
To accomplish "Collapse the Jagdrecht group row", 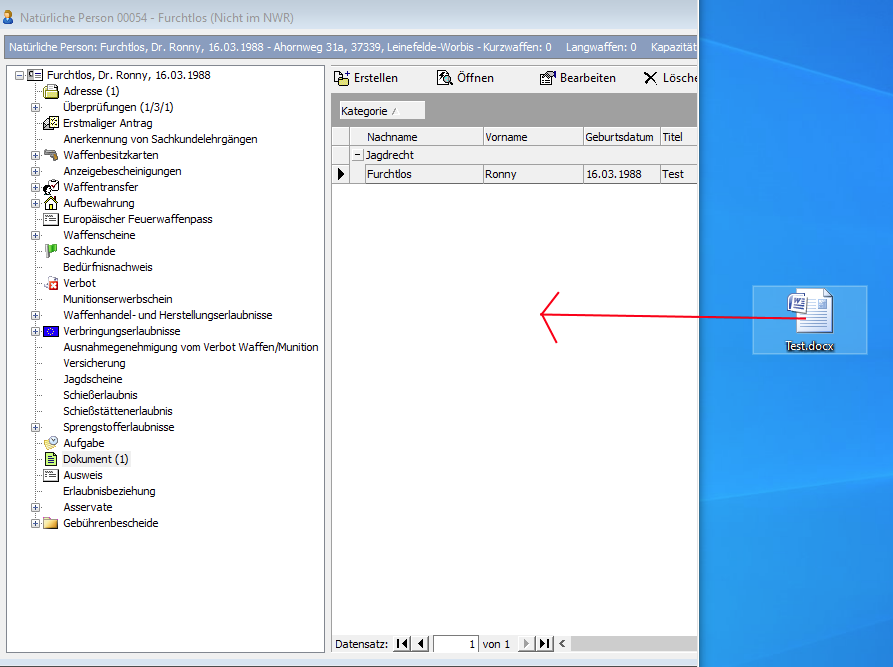I will [x=358, y=155].
